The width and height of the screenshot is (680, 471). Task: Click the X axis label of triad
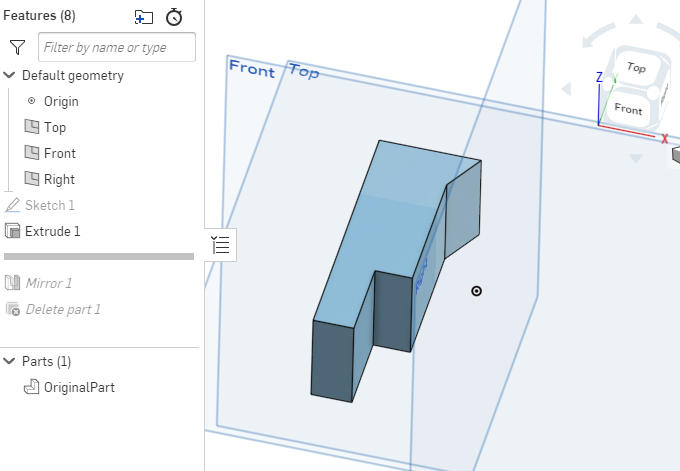tap(664, 139)
